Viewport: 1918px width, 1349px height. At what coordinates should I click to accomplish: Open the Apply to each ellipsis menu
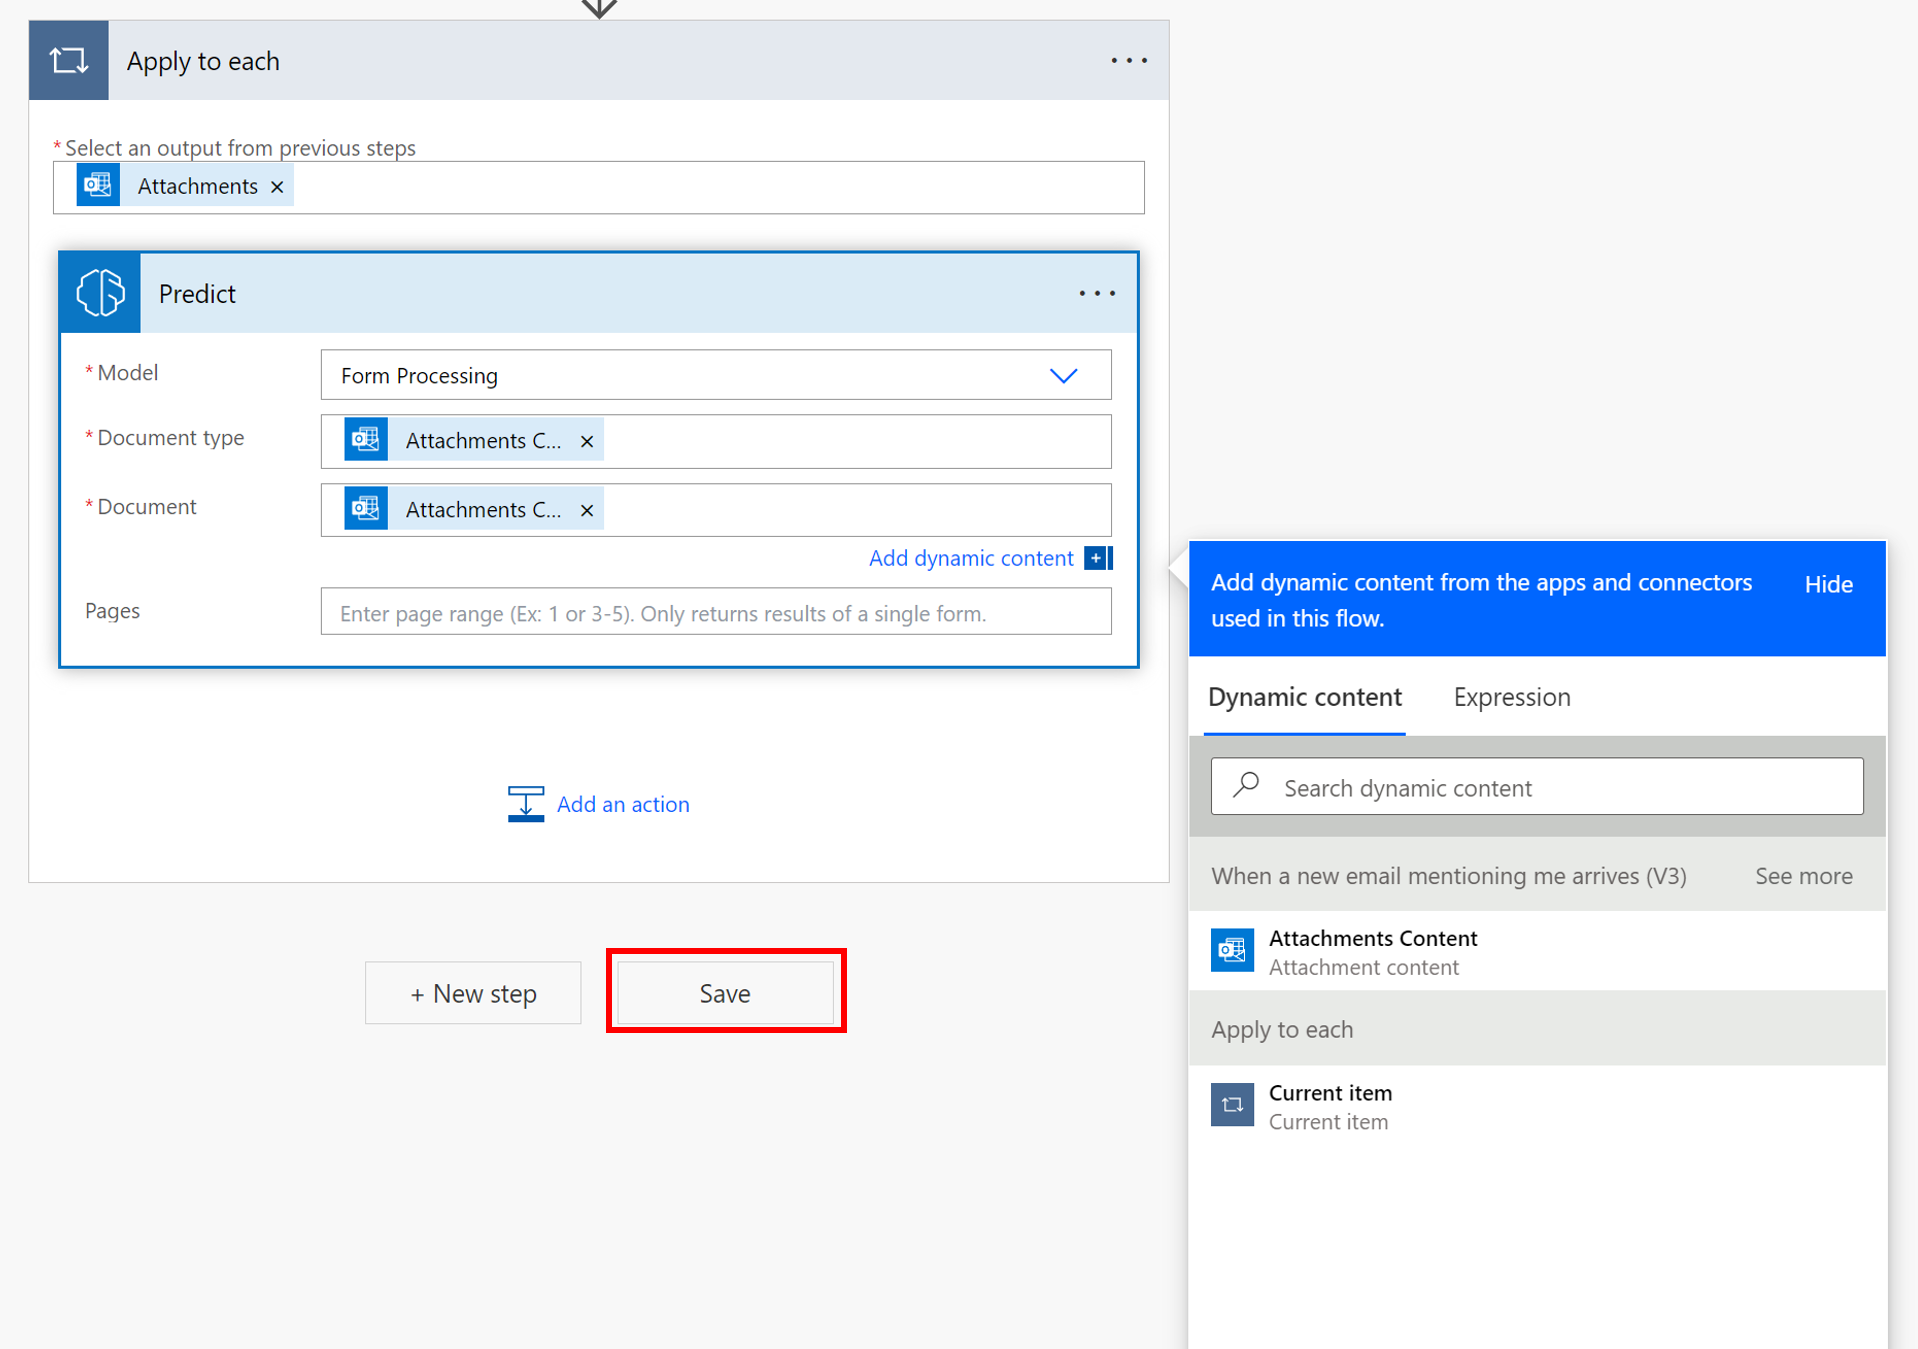(1129, 61)
